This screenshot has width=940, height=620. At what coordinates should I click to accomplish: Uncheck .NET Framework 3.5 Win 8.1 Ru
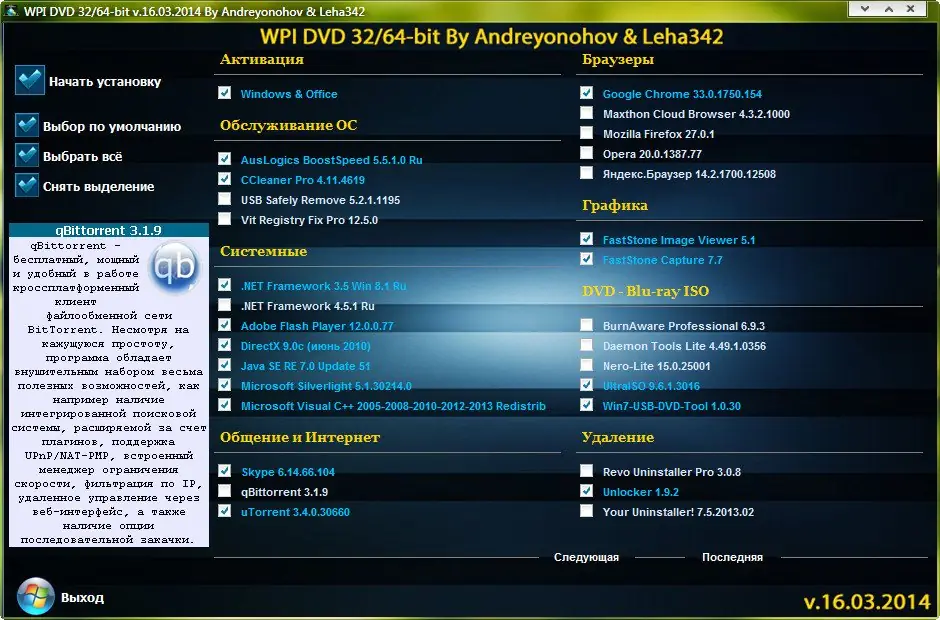tap(225, 285)
